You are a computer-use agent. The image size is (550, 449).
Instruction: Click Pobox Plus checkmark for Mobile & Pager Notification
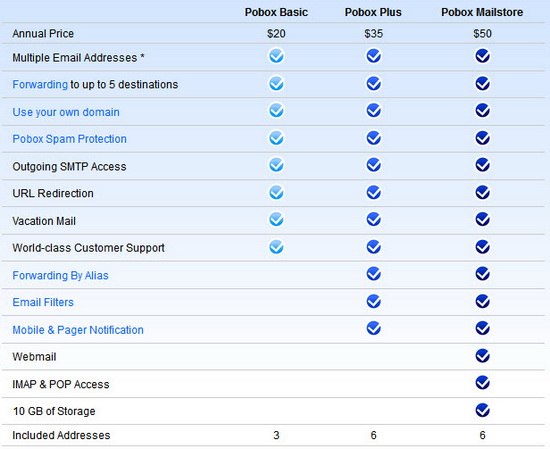tap(374, 328)
